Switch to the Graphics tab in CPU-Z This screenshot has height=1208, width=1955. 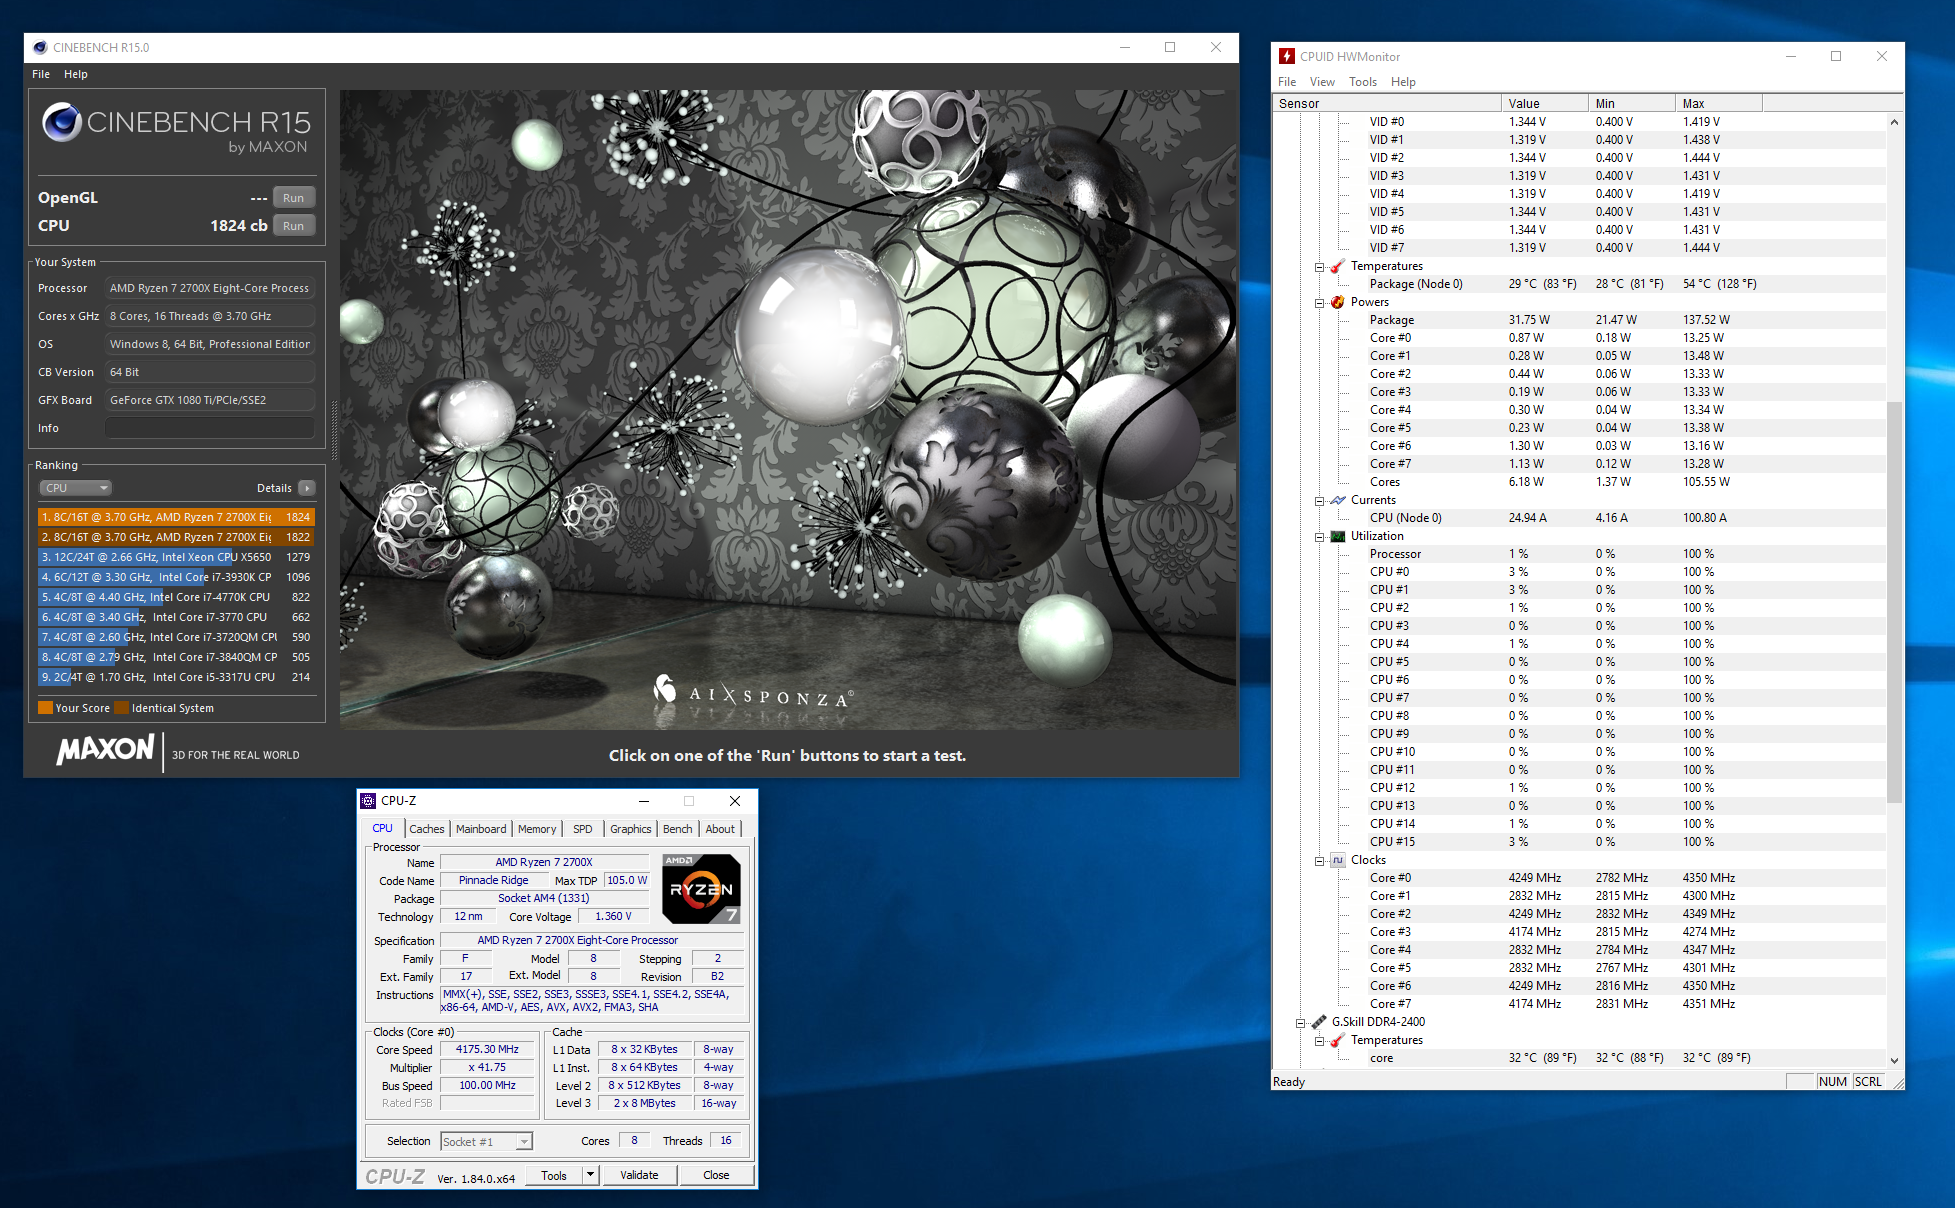tap(631, 829)
